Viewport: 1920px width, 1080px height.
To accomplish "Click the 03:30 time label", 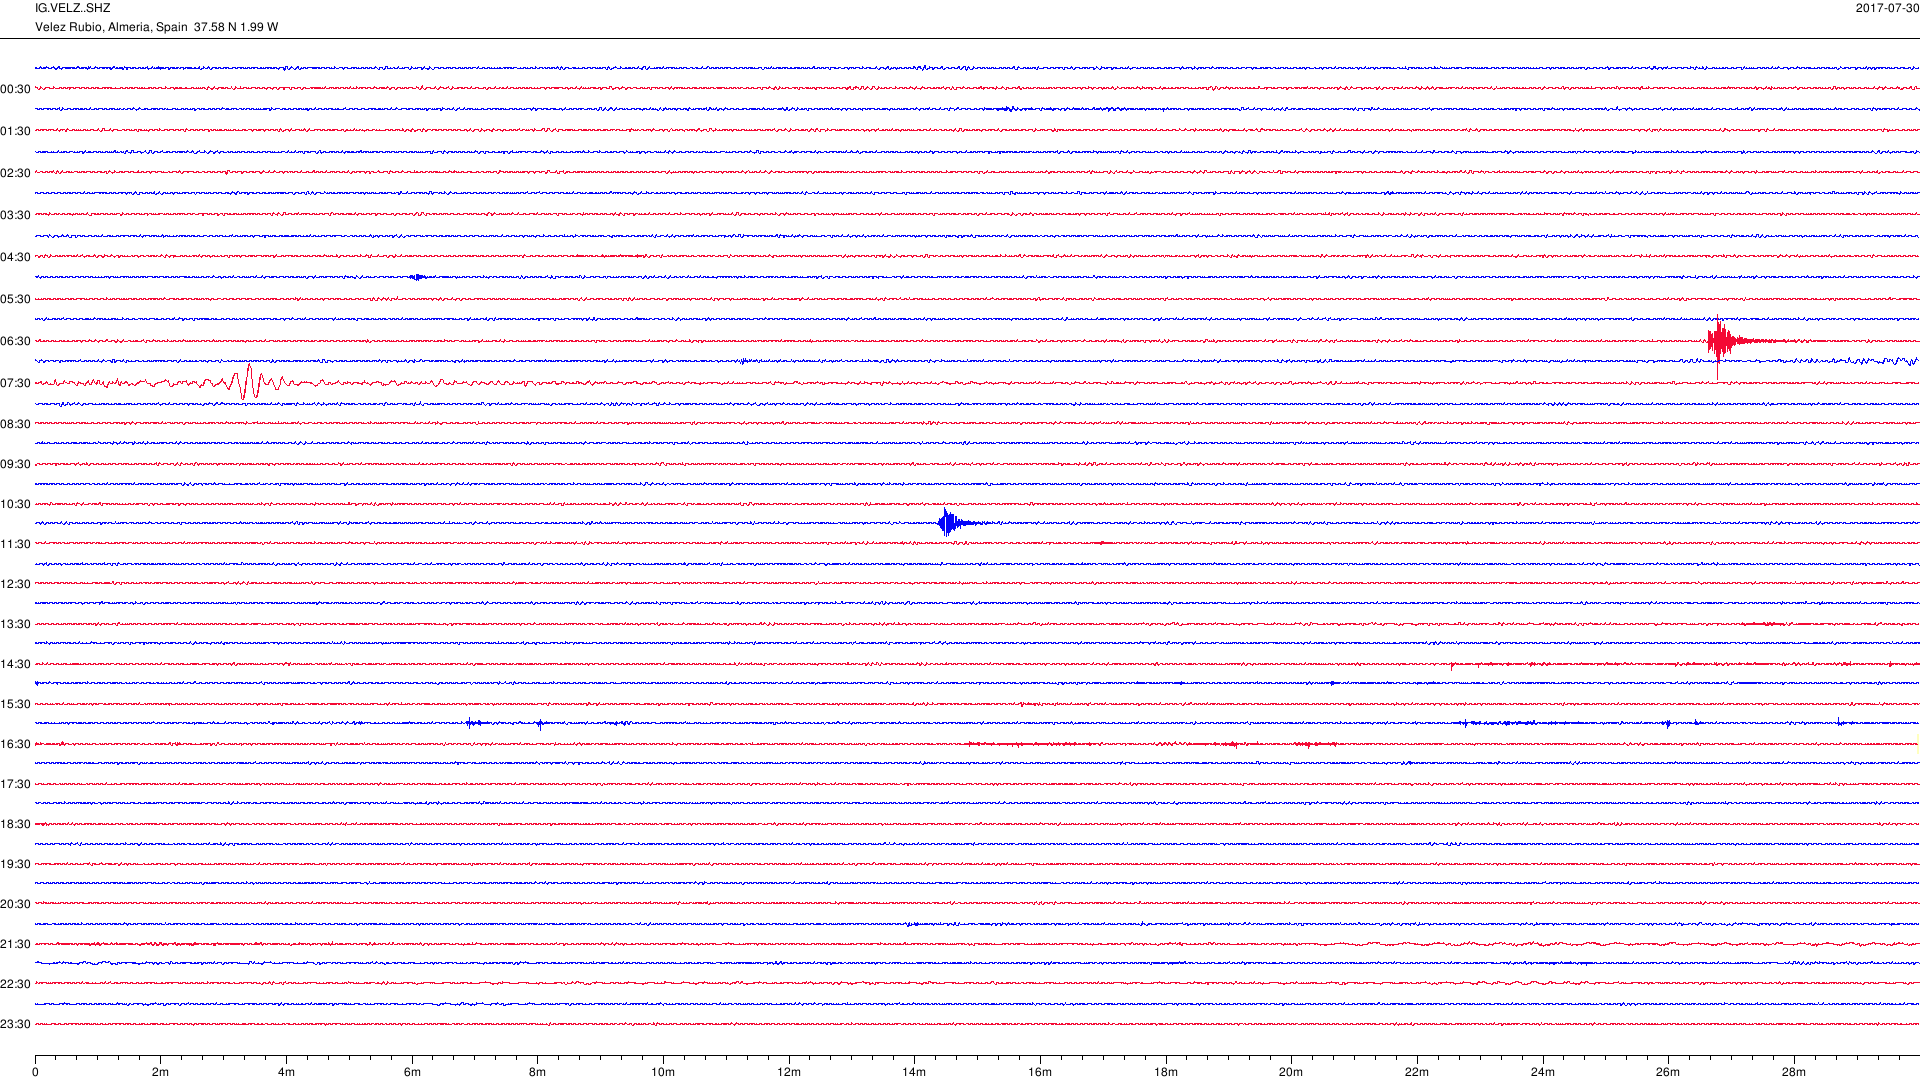I will pyautogui.click(x=15, y=215).
